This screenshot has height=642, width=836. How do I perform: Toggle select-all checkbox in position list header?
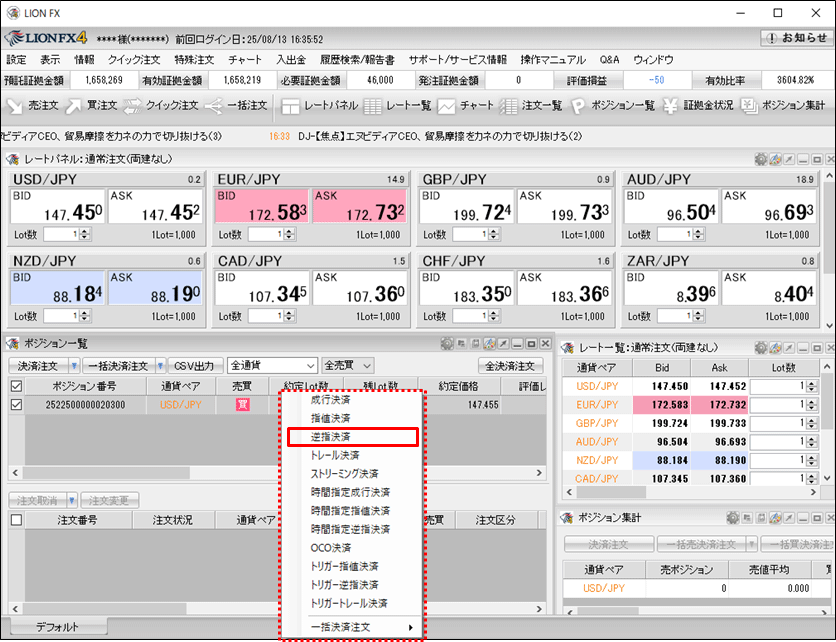[15, 386]
